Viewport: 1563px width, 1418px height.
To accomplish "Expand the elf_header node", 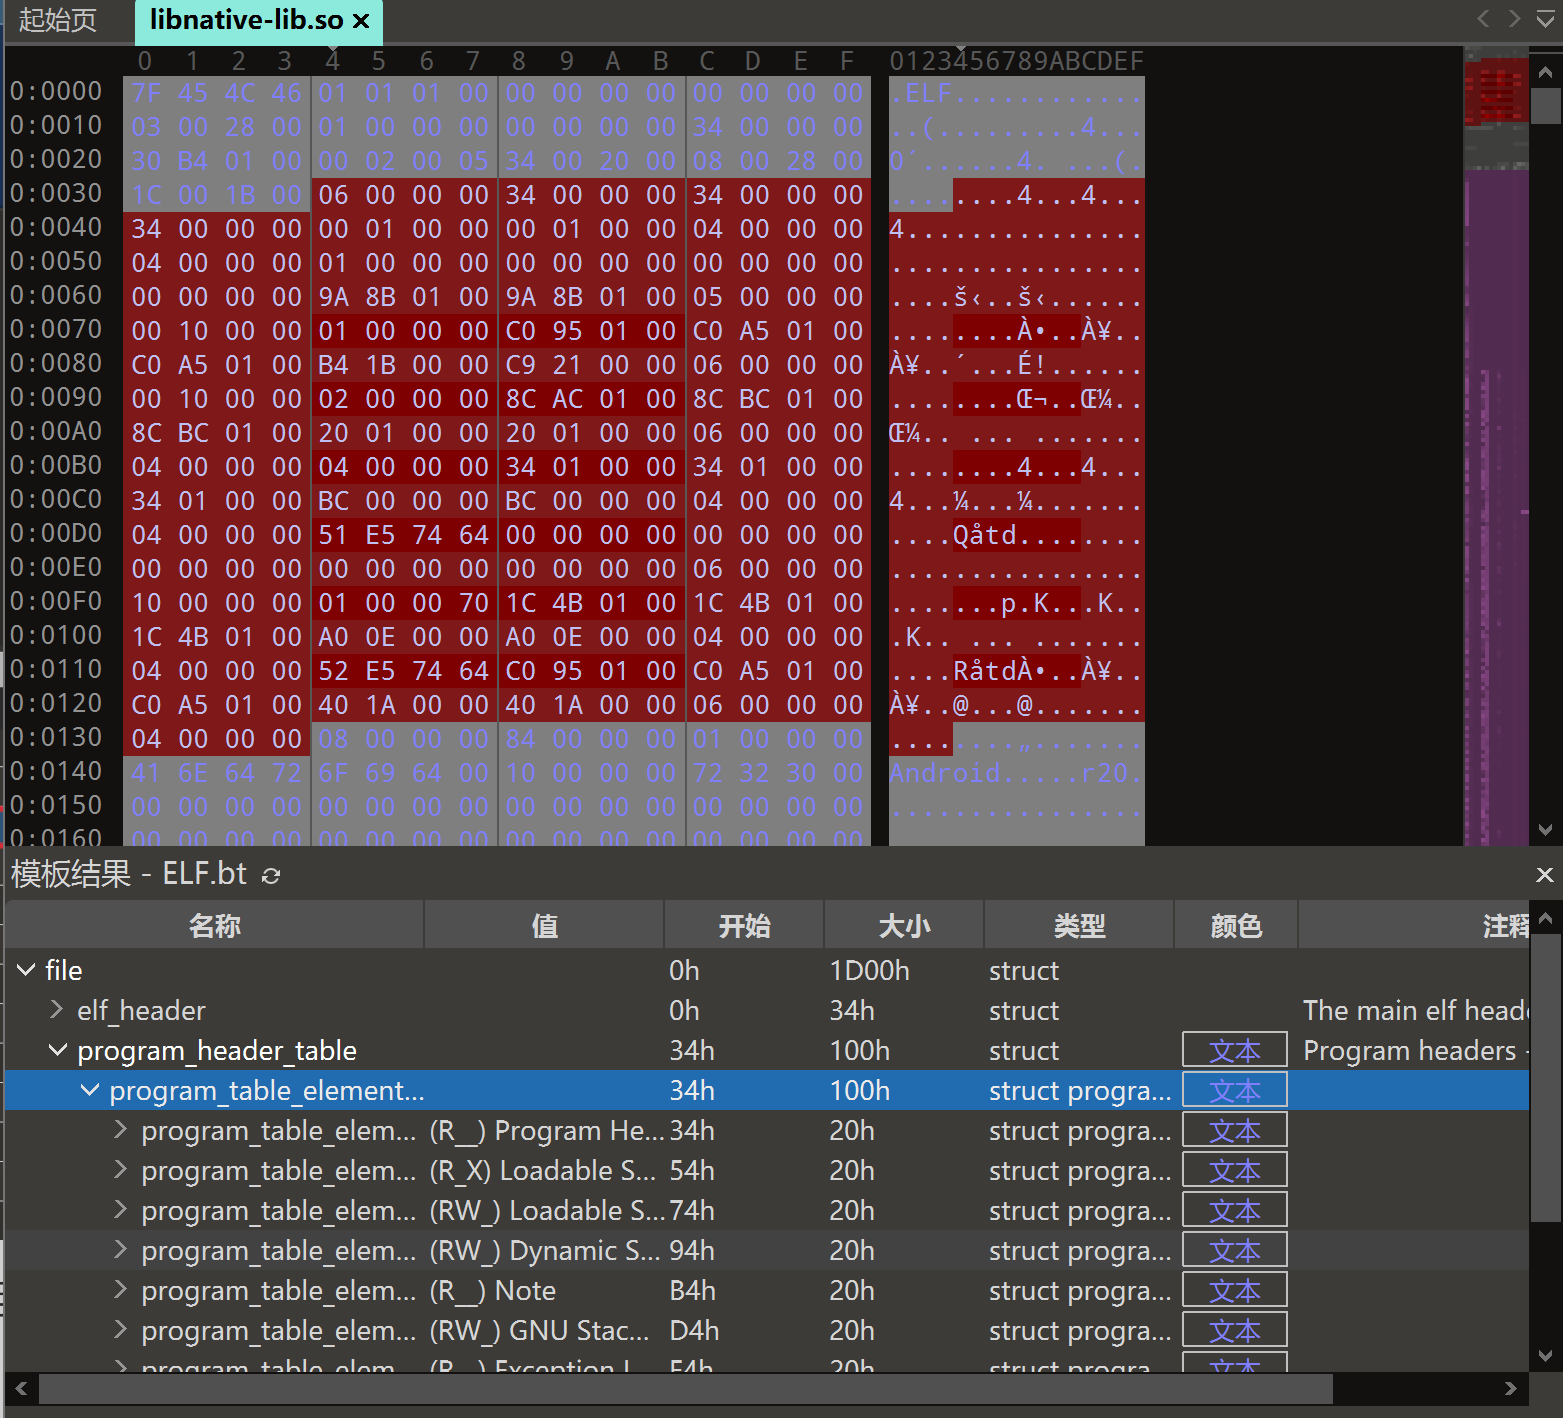I will (x=57, y=1010).
